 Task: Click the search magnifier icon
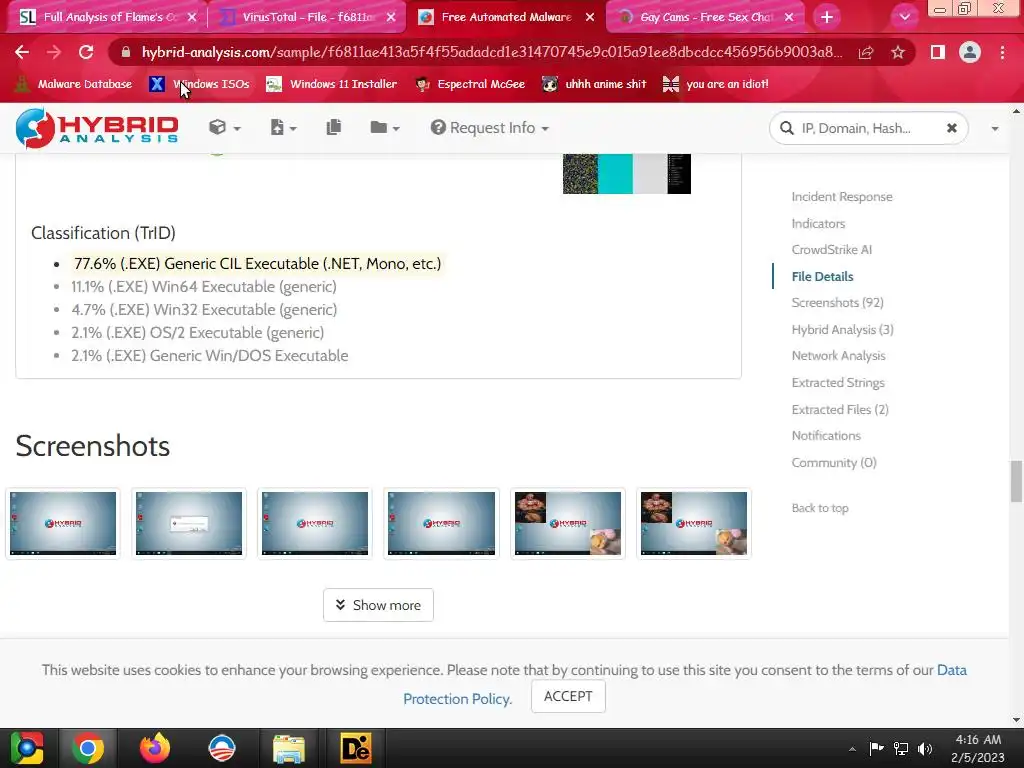[787, 128]
